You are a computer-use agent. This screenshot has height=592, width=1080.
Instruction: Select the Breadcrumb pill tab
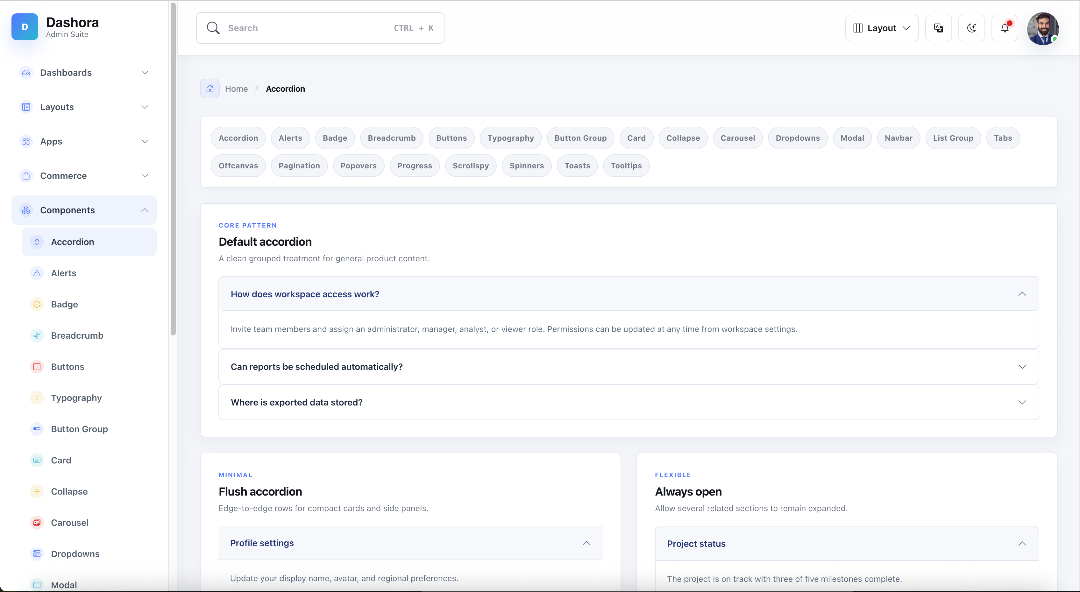(391, 138)
